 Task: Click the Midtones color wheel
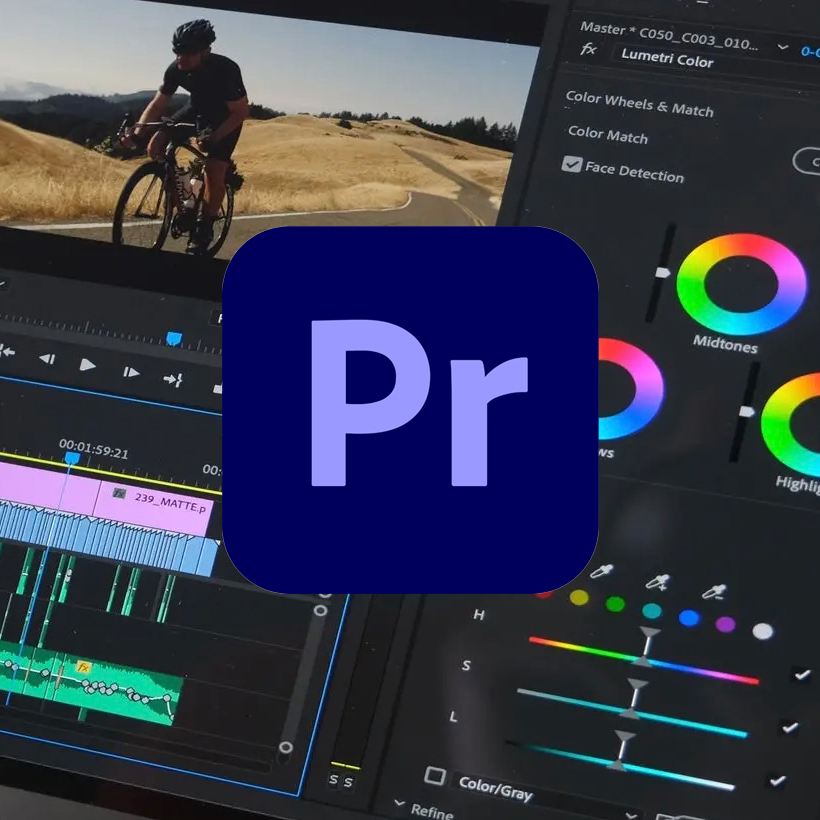pyautogui.click(x=741, y=284)
